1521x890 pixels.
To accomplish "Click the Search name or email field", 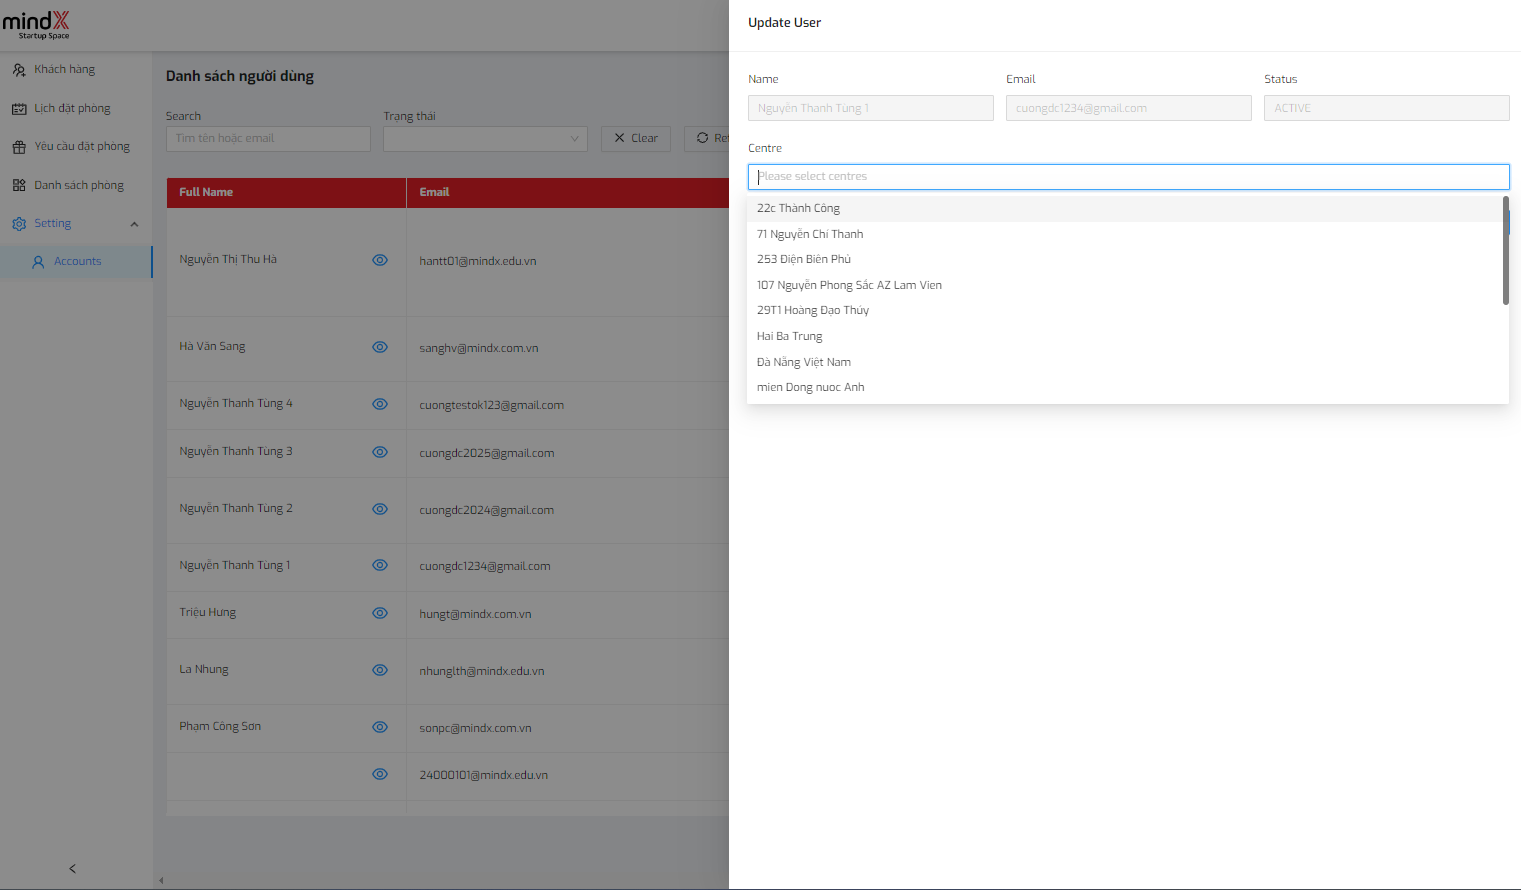I will (x=268, y=139).
